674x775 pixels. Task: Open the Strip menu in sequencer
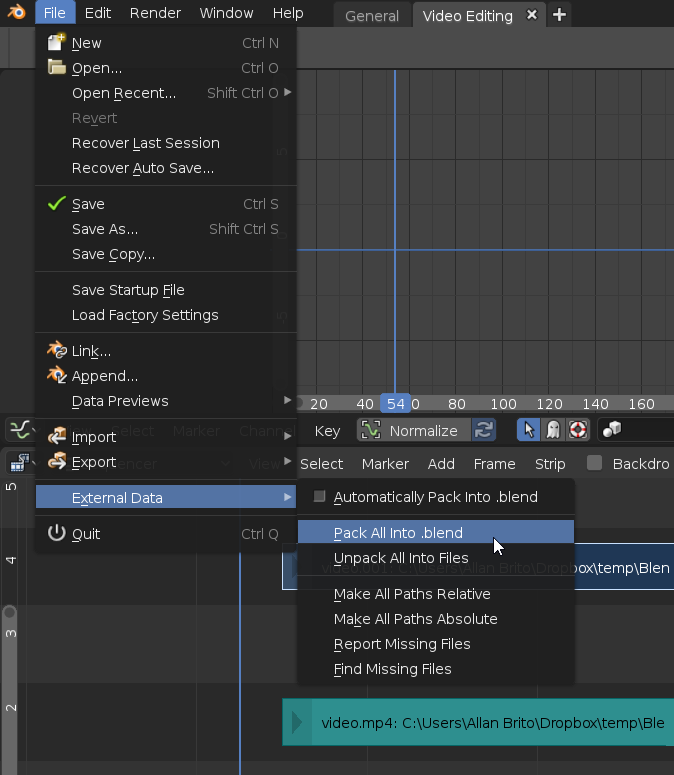550,463
